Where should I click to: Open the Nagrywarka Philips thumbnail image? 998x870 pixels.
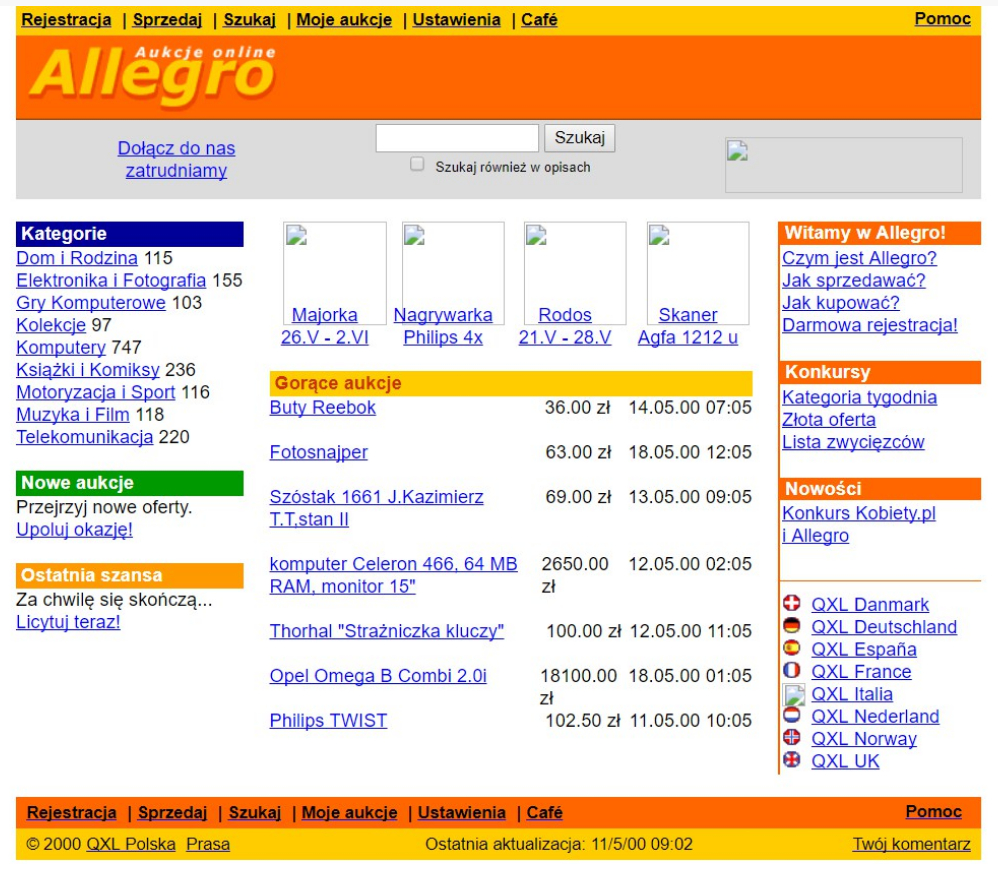pyautogui.click(x=453, y=272)
